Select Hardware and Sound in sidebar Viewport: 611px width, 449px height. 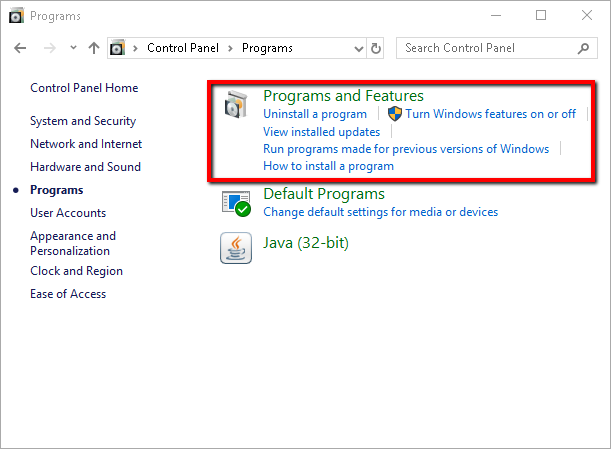point(85,167)
